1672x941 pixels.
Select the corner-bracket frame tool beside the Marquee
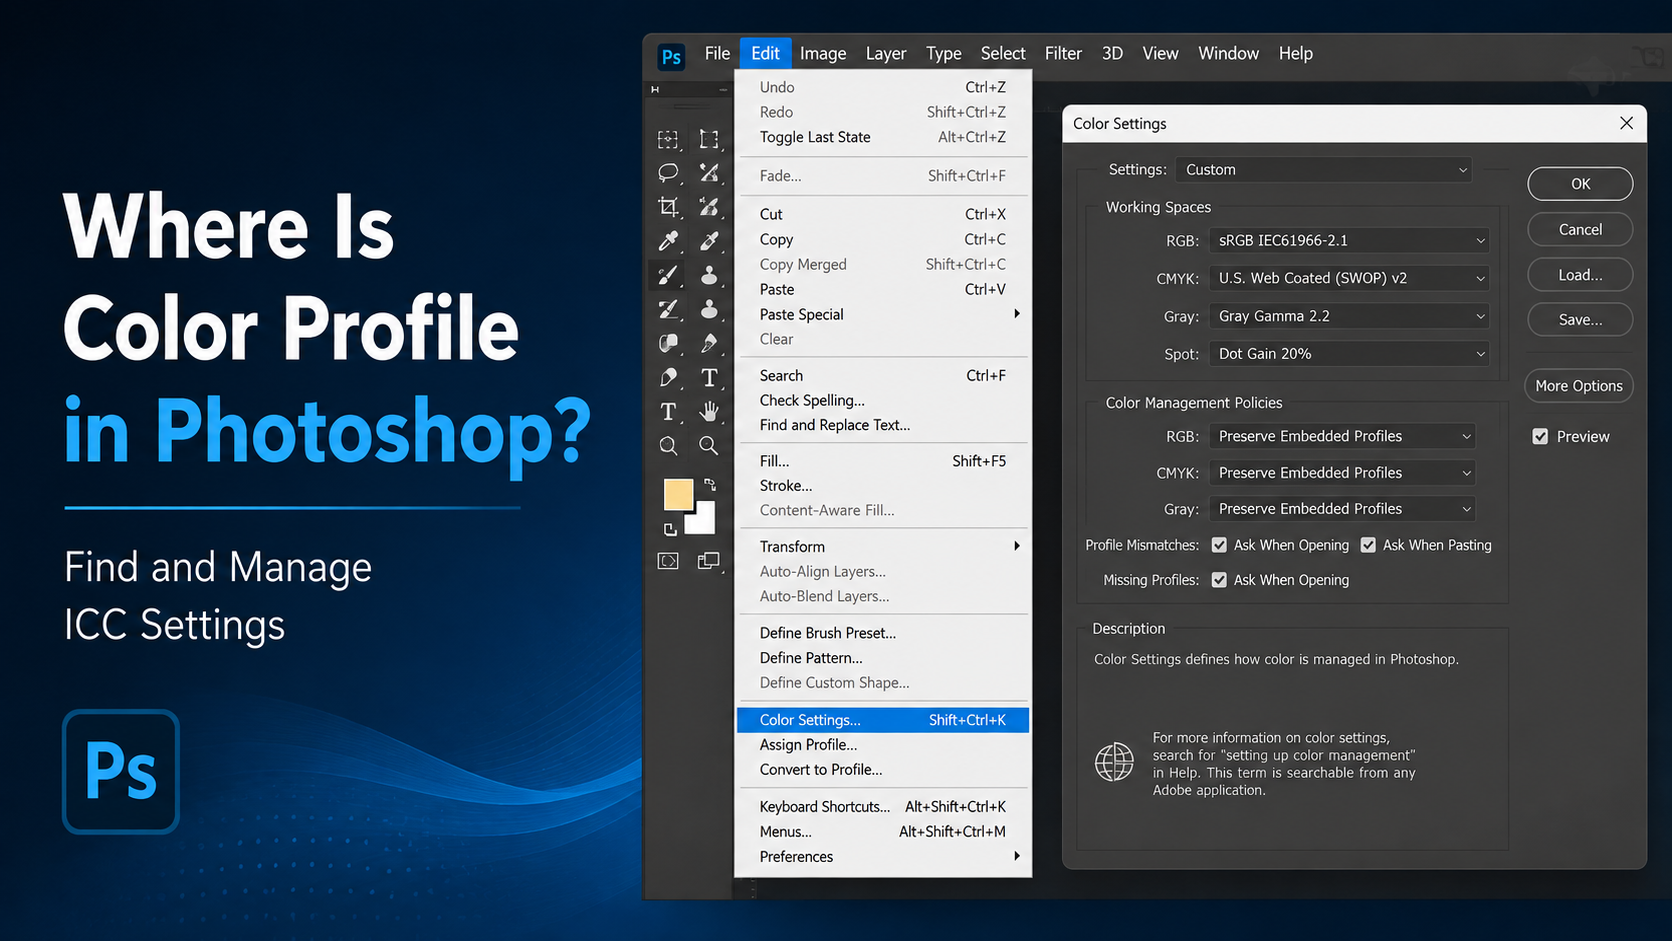(x=709, y=139)
